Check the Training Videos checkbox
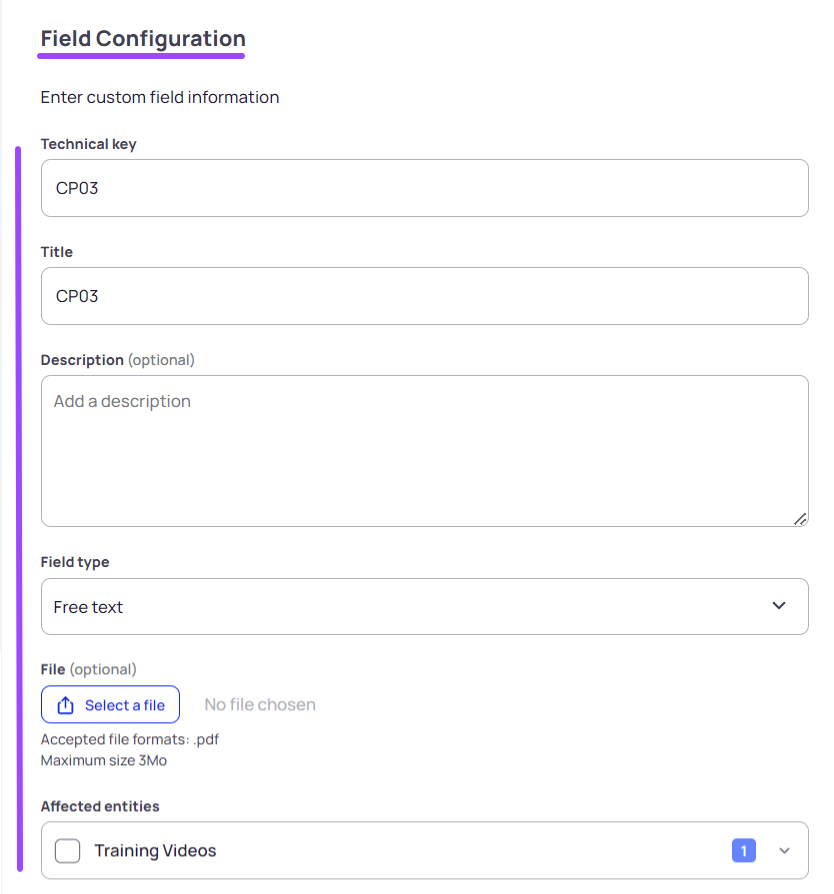Viewport: 834px width, 894px height. tap(67, 851)
